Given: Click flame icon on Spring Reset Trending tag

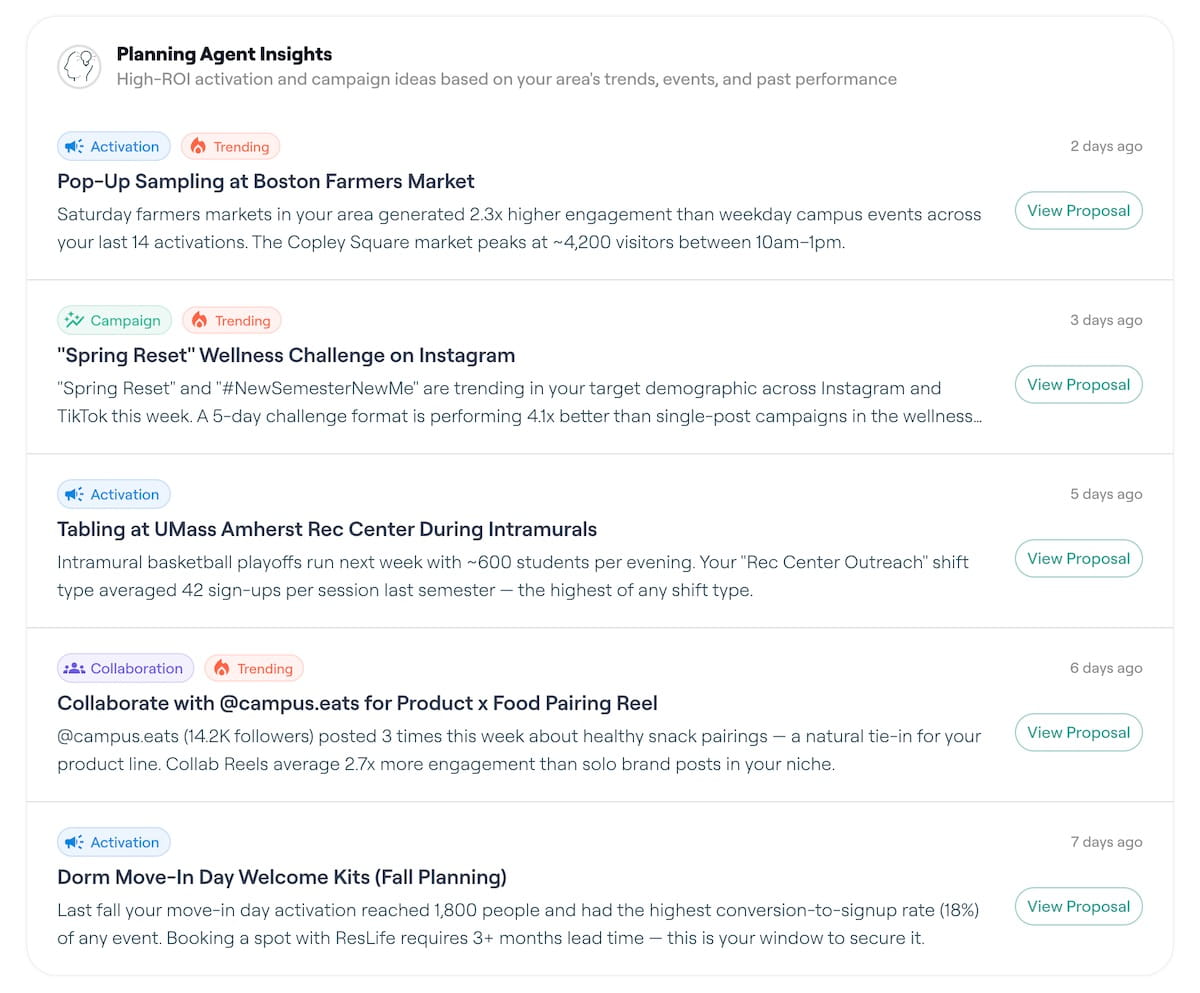Looking at the screenshot, I should tap(200, 321).
